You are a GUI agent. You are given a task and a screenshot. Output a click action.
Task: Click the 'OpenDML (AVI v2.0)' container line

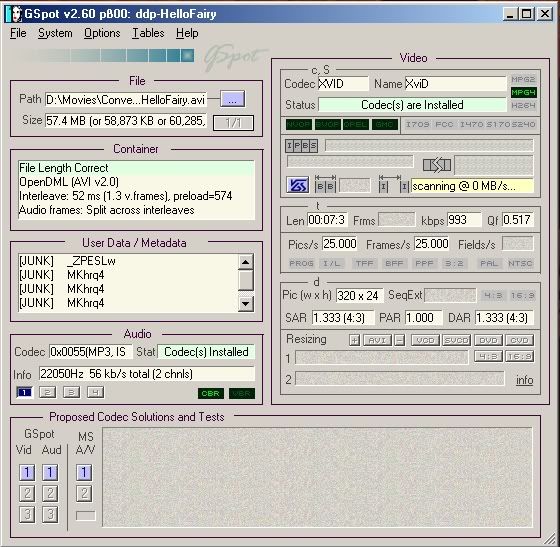click(x=69, y=182)
